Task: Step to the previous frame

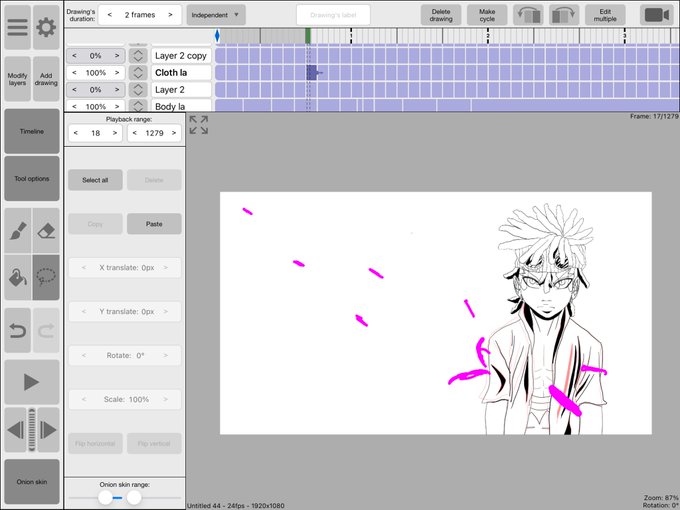Action: click(16, 430)
